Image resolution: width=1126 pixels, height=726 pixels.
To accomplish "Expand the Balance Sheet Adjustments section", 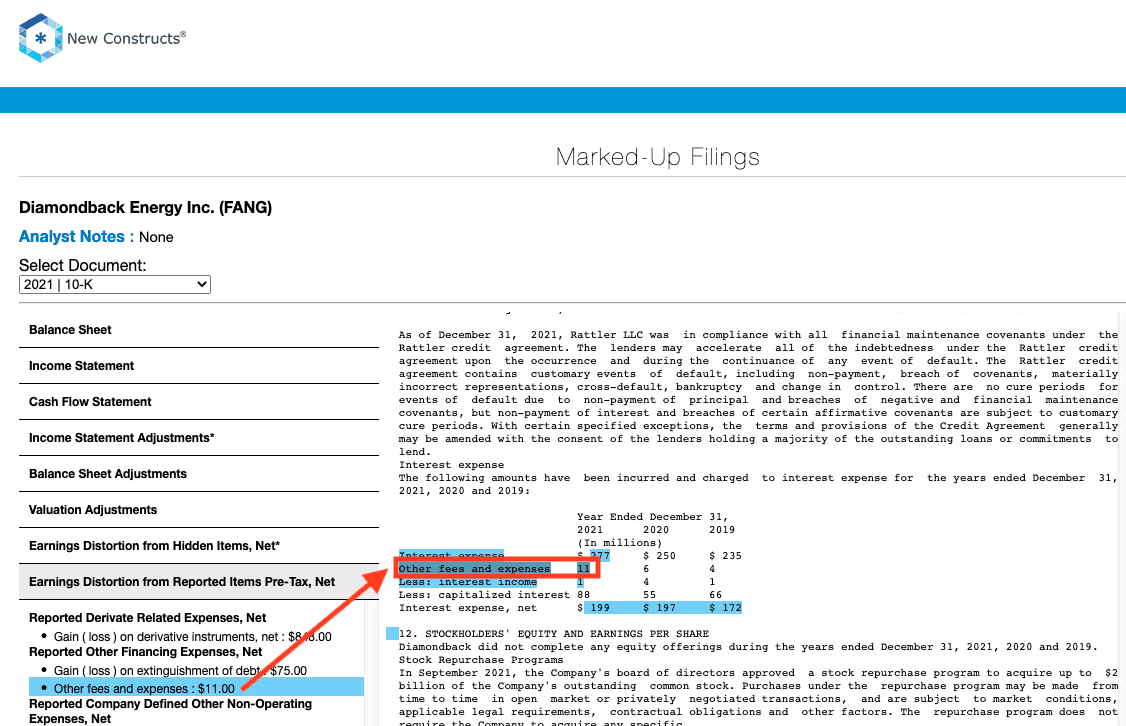I will 199,473.
